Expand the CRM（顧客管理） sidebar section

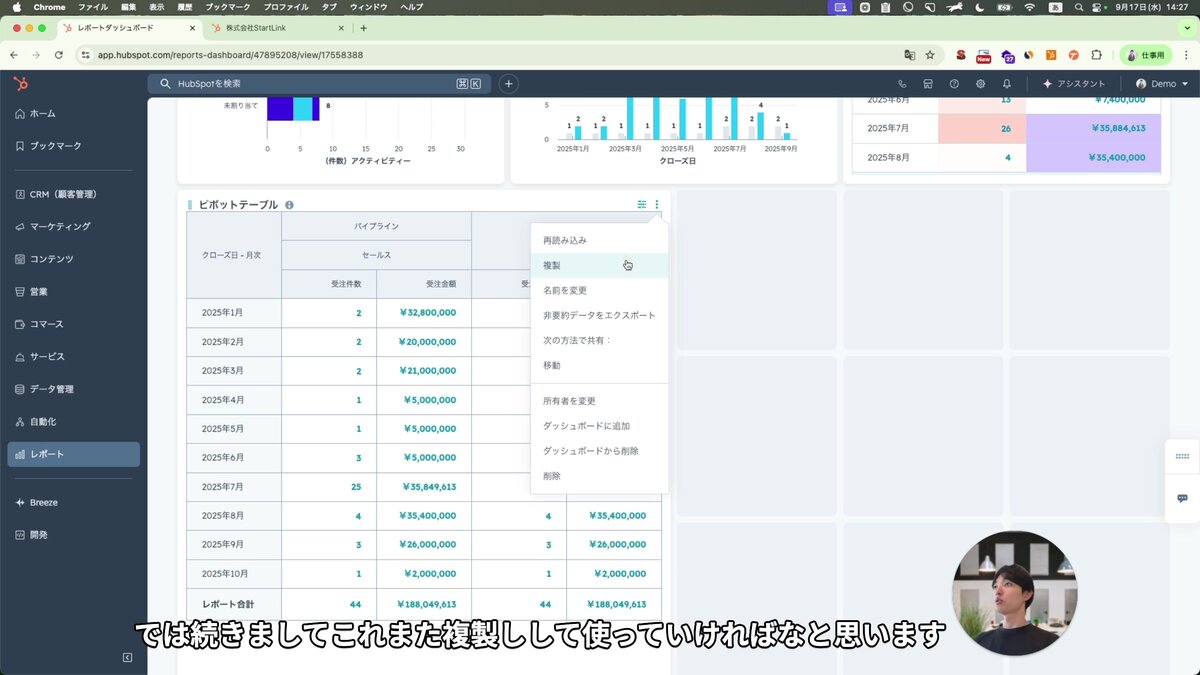click(x=62, y=194)
